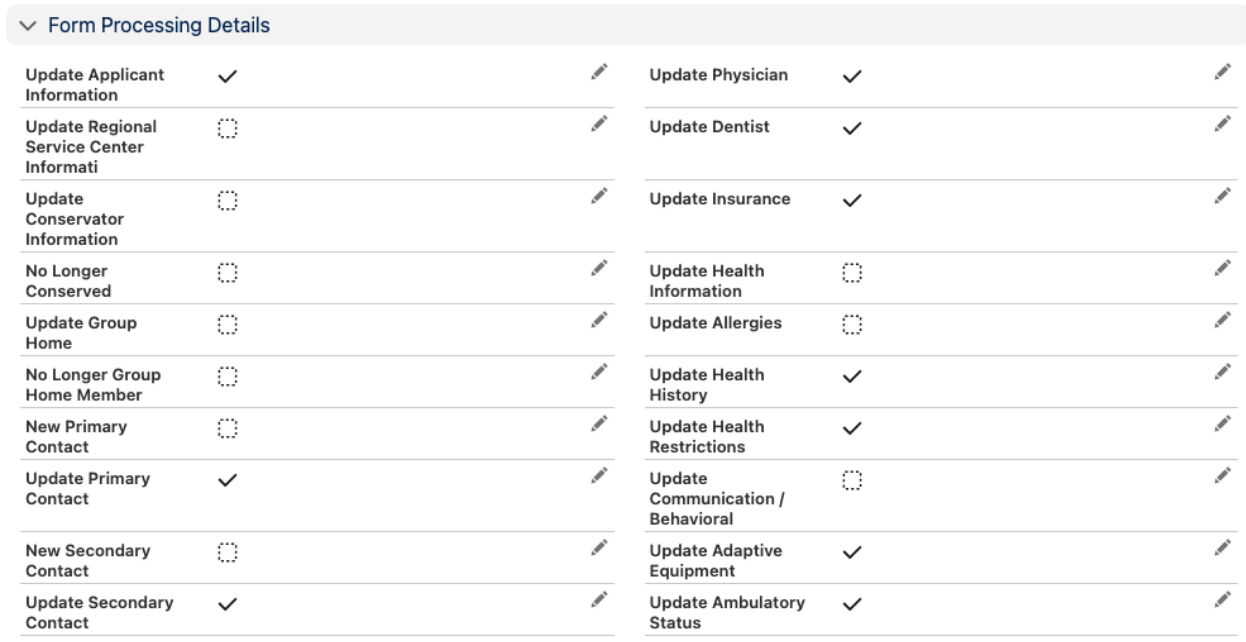The width and height of the screenshot is (1246, 642).
Task: Click pencil icon for Update Ambulatory Status
Action: pos(1222,599)
